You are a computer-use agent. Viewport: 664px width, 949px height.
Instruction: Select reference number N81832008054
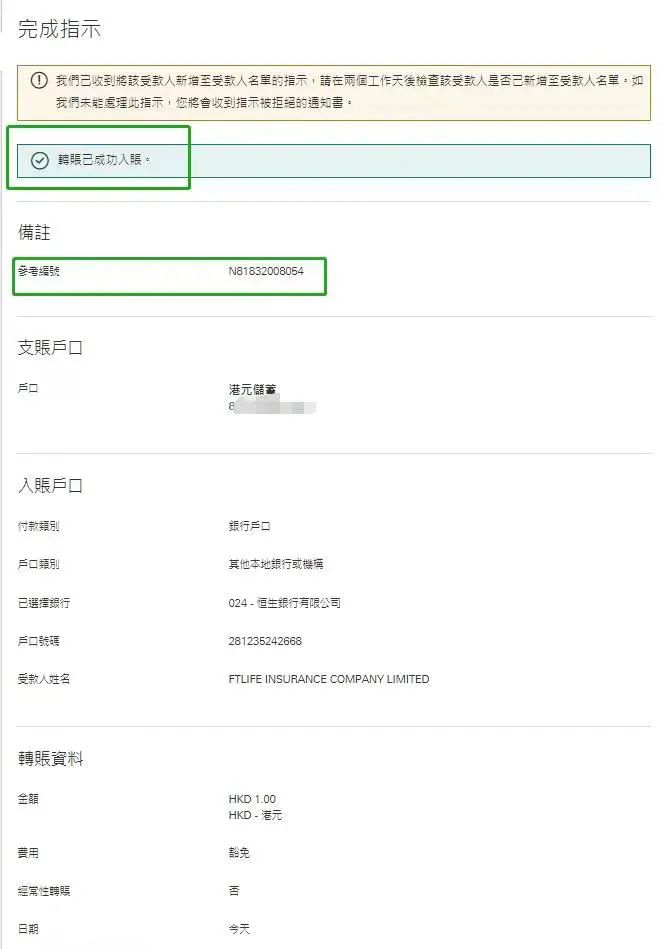click(266, 271)
